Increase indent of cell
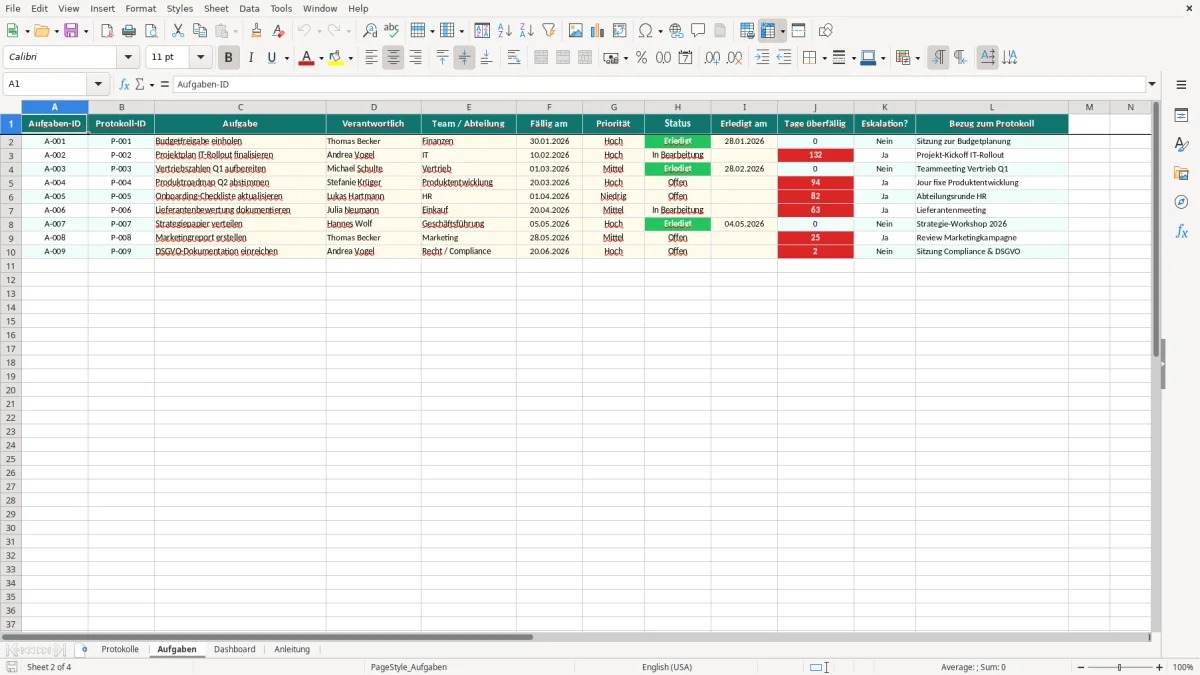The width and height of the screenshot is (1200, 675). click(x=762, y=58)
